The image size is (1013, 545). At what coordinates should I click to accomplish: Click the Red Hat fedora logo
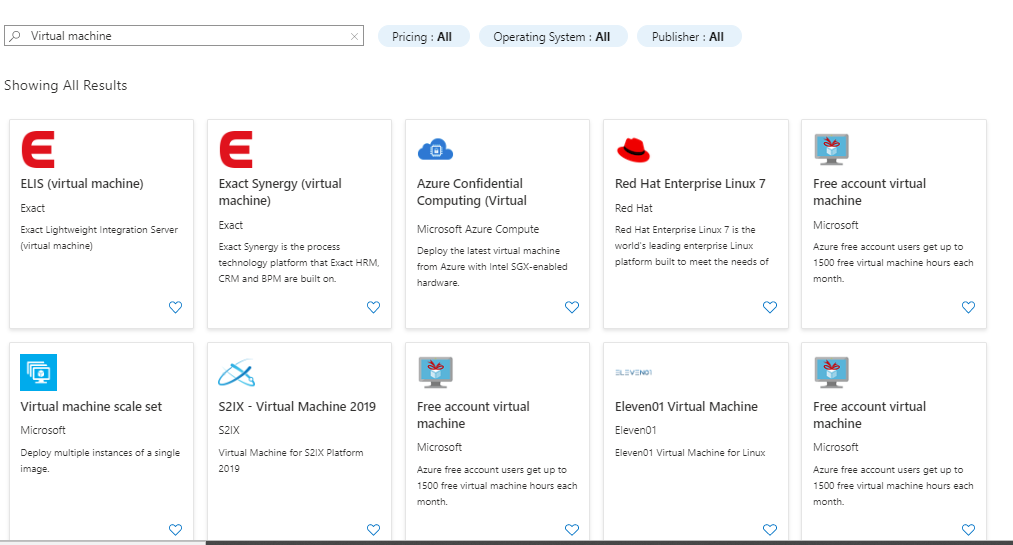coord(633,150)
